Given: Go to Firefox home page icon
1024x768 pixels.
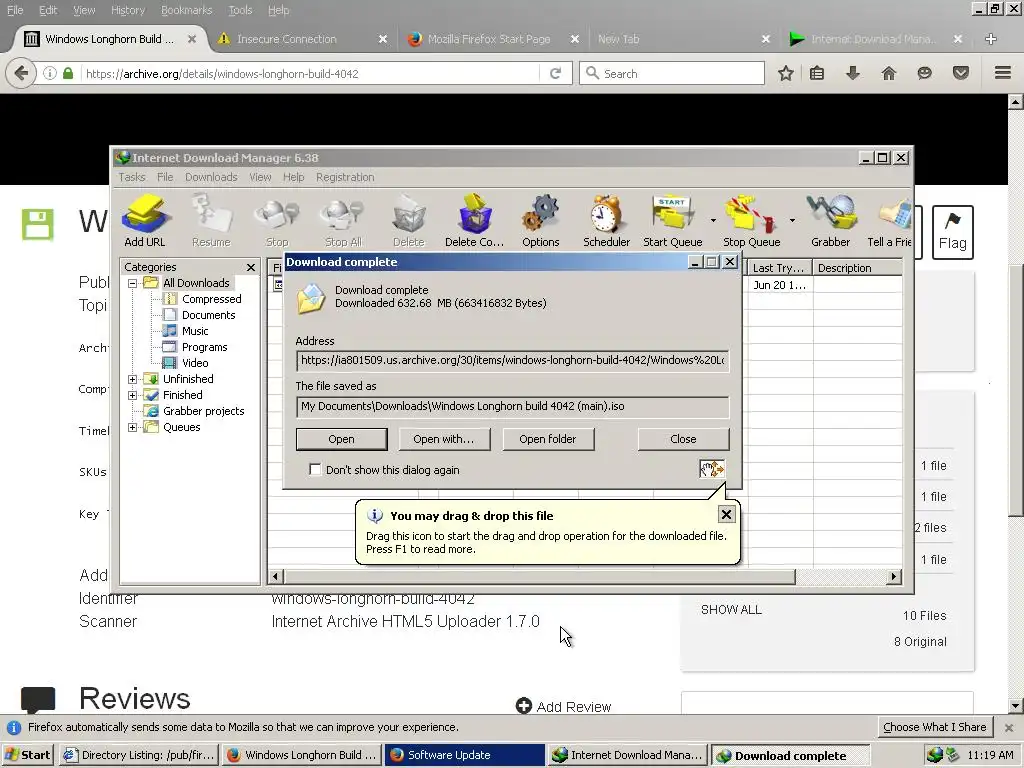Looking at the screenshot, I should click(x=889, y=73).
